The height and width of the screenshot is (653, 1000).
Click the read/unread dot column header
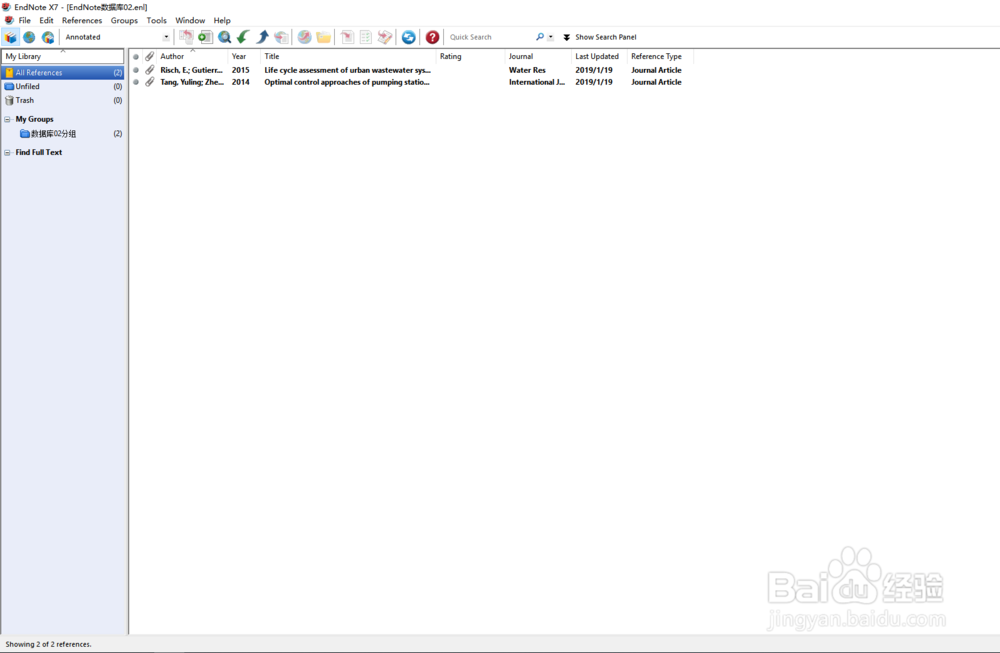tap(136, 57)
